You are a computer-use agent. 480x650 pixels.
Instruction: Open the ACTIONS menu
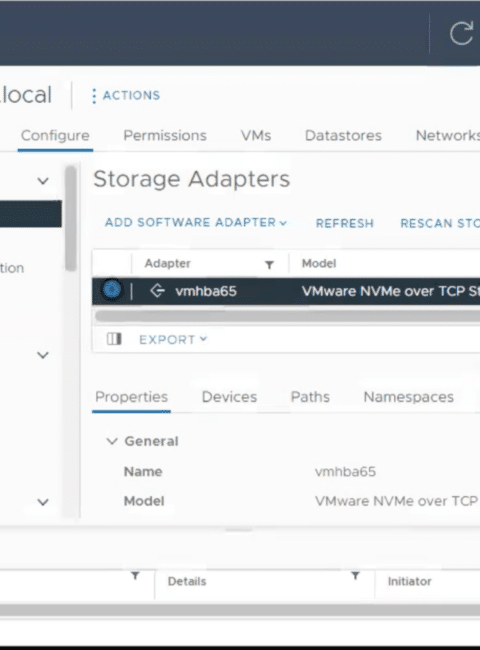coord(126,95)
